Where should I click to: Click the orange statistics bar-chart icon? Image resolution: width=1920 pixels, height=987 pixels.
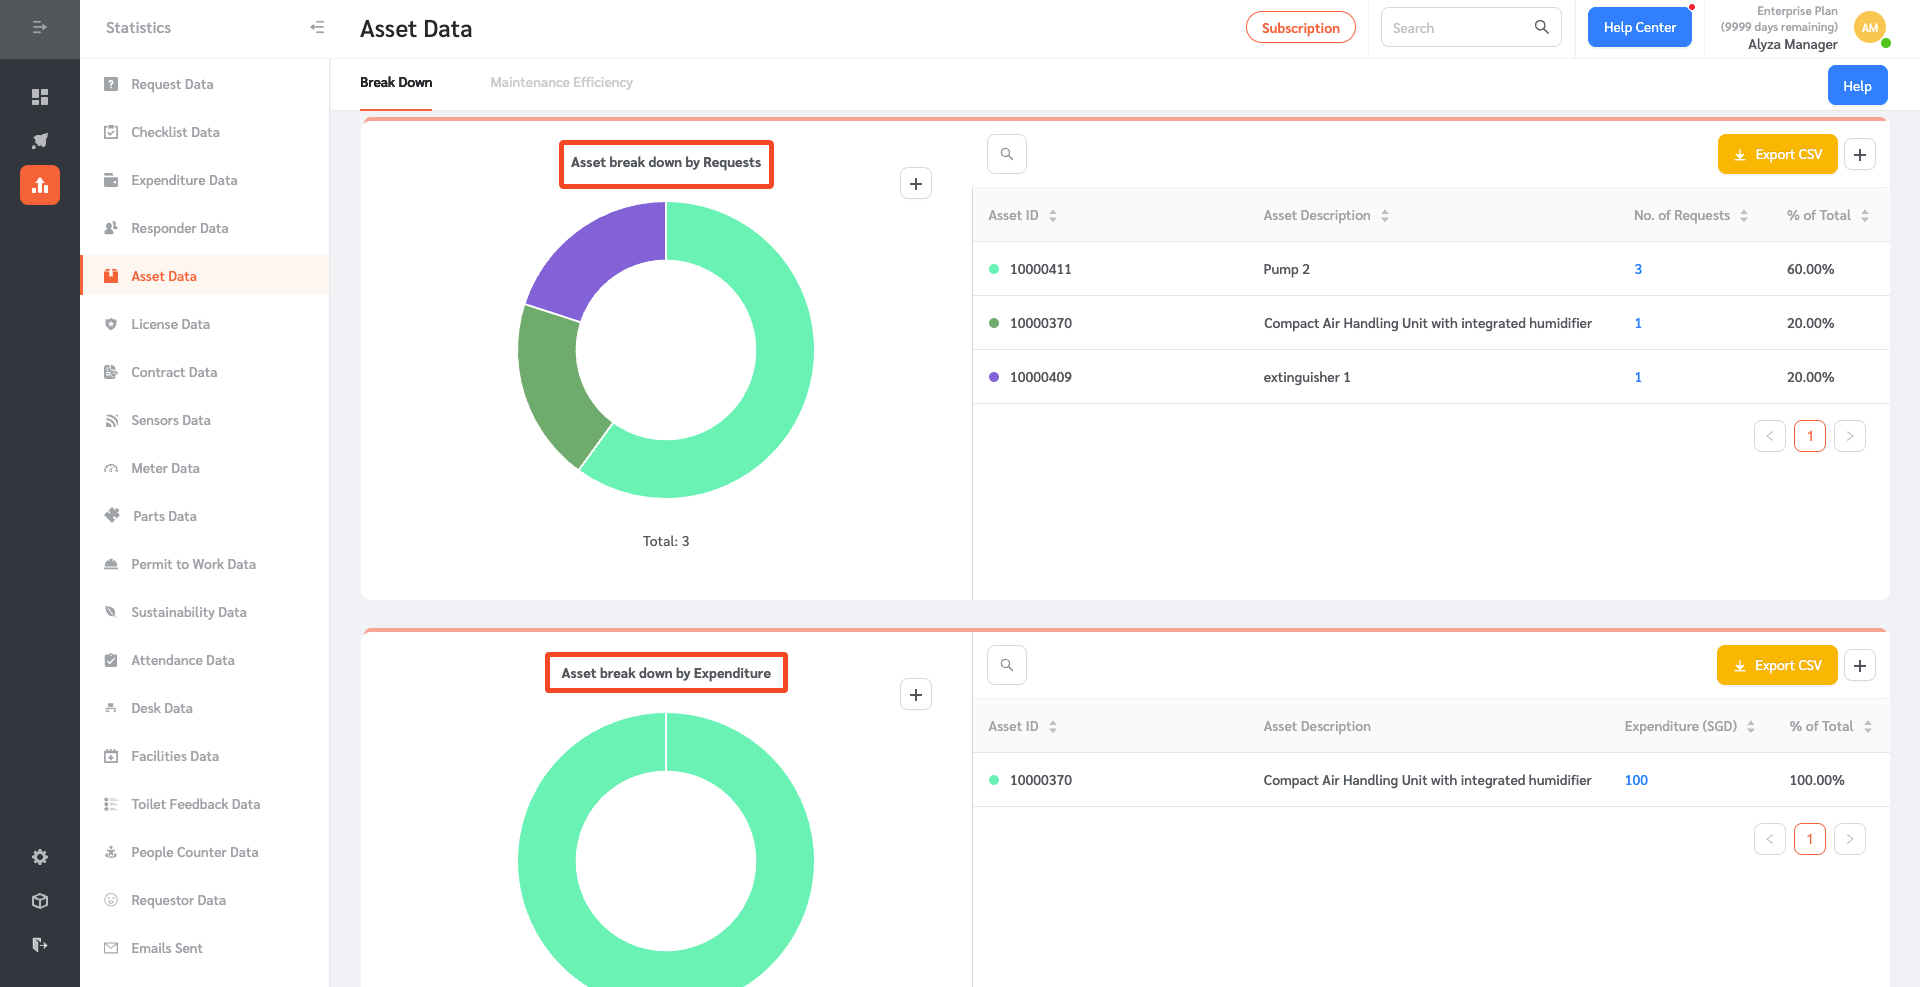pyautogui.click(x=40, y=185)
